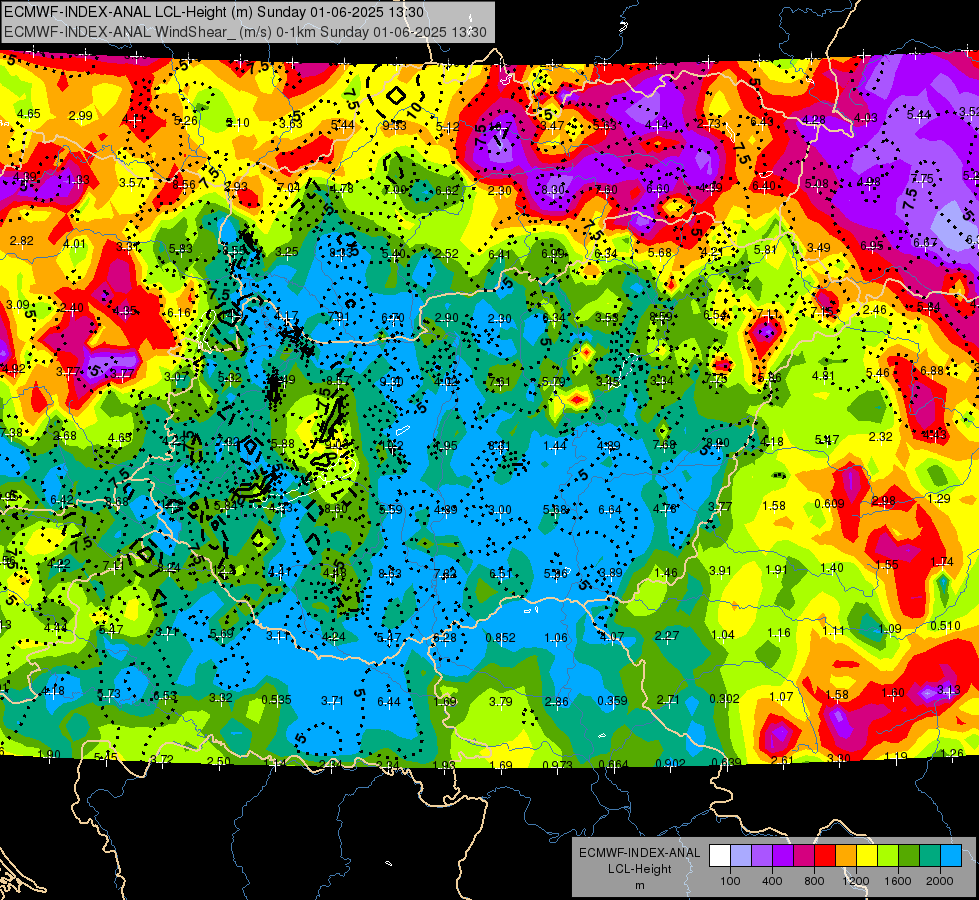Click the legend 'LCL-Height' label

pos(639,869)
